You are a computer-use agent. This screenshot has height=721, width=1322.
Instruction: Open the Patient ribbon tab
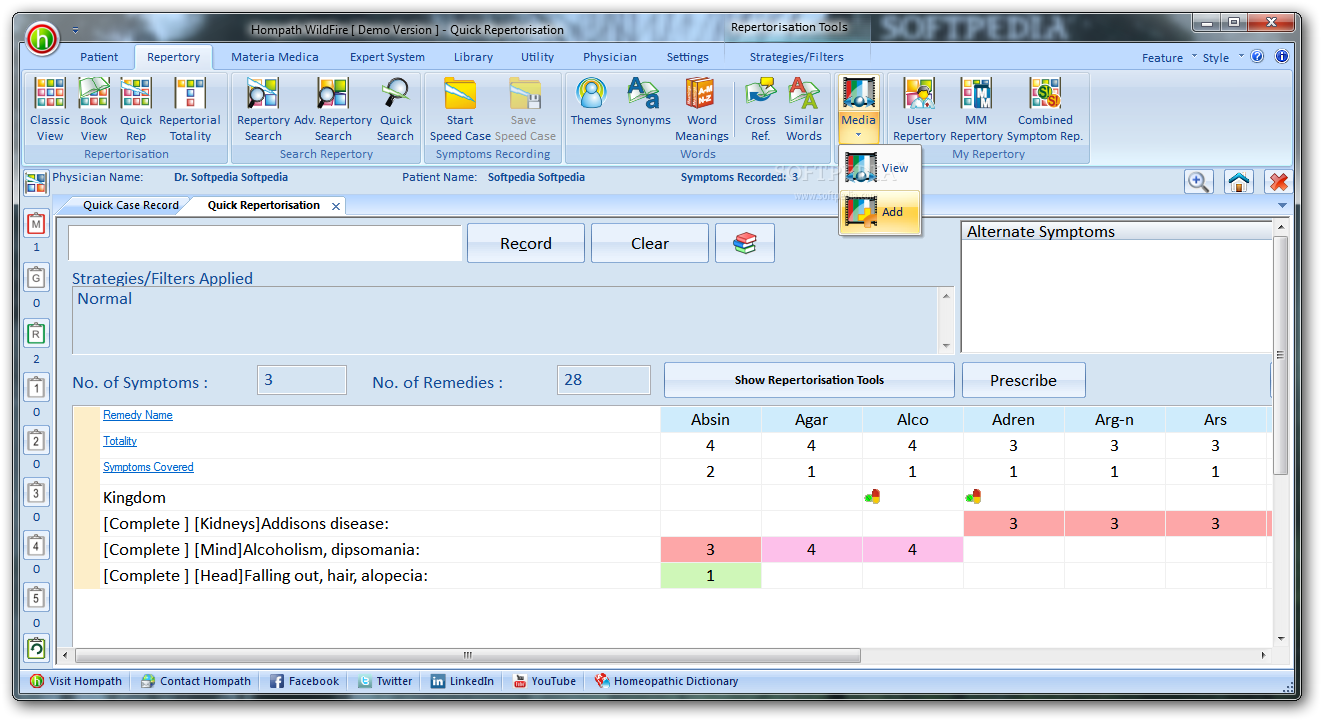(99, 57)
